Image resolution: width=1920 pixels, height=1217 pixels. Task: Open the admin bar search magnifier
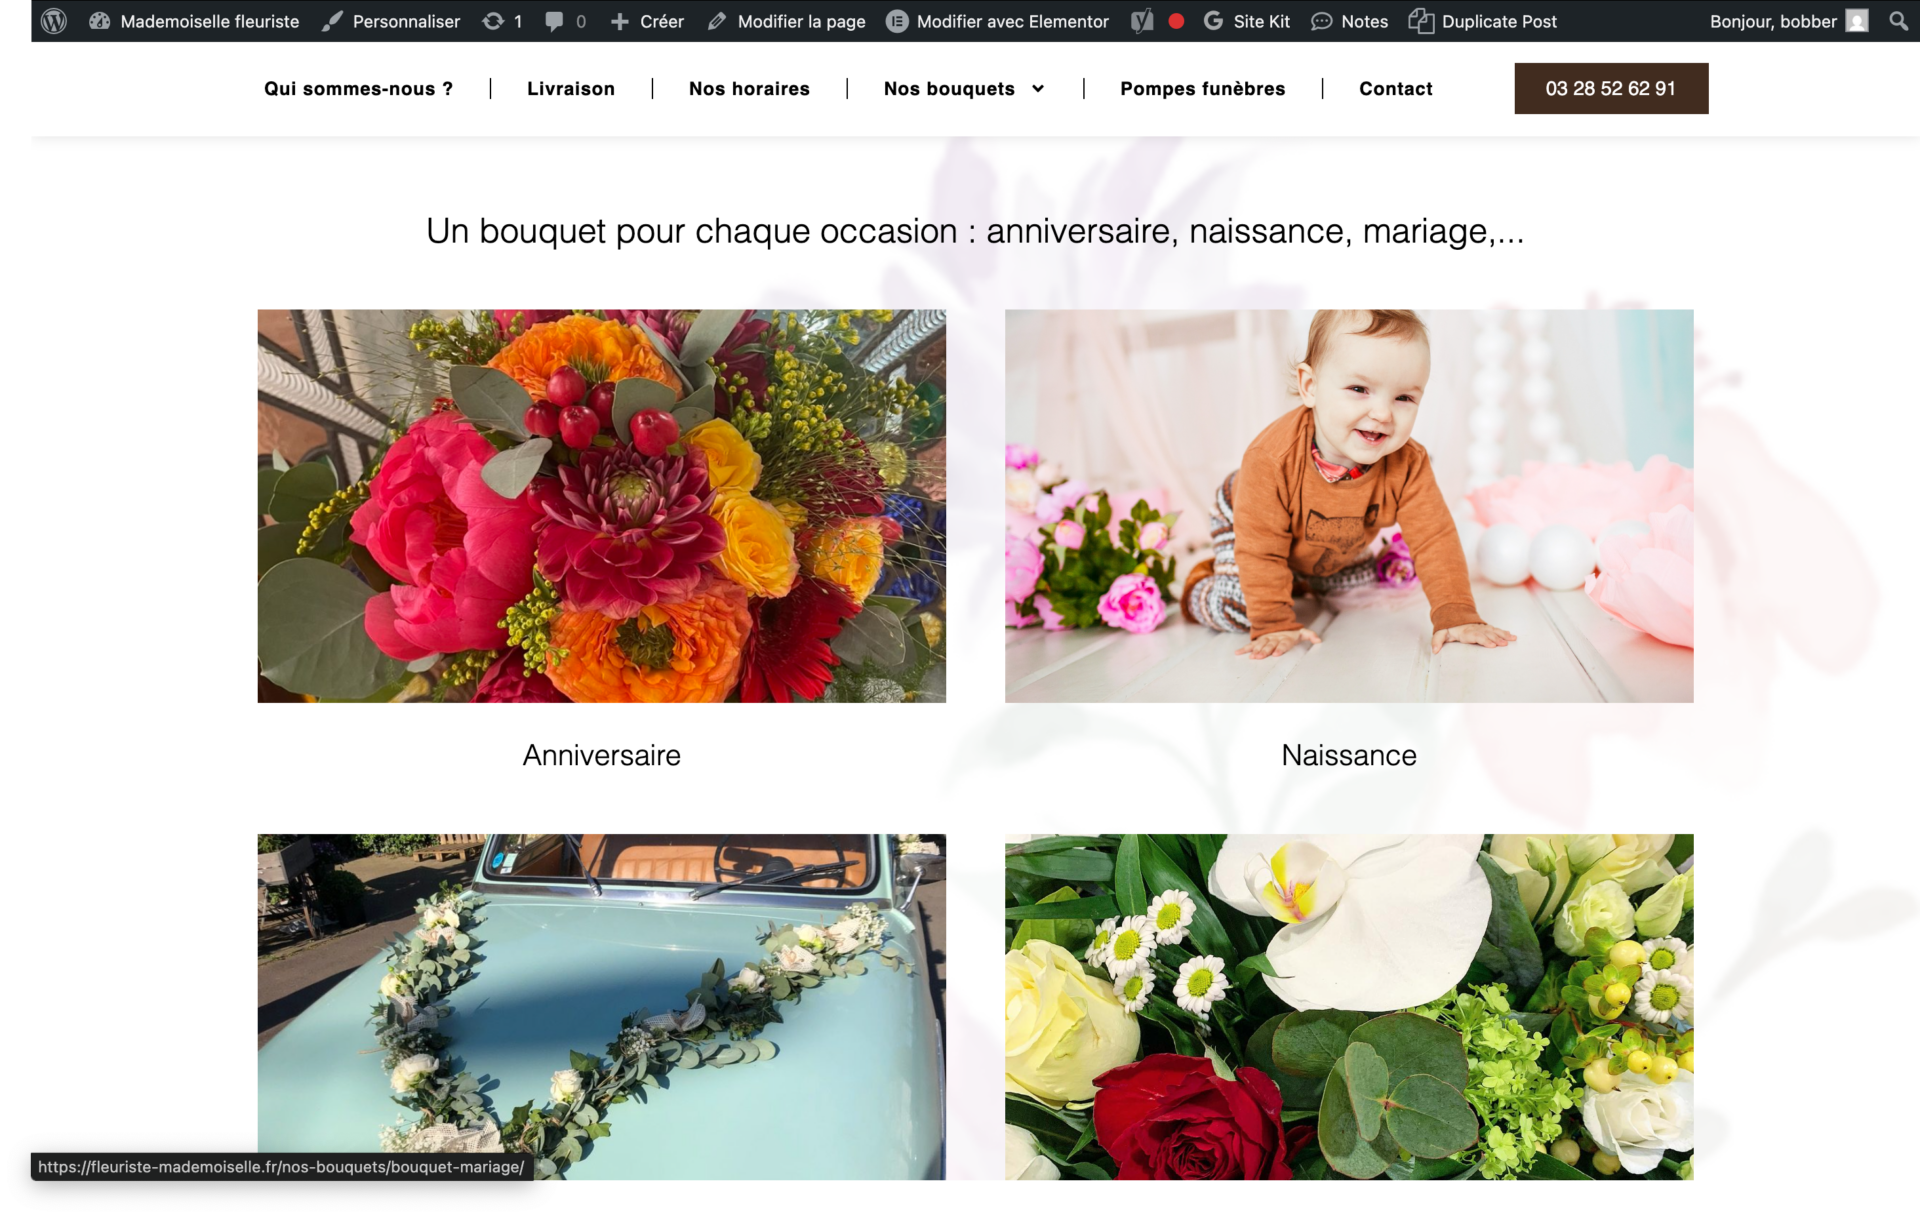(1898, 21)
